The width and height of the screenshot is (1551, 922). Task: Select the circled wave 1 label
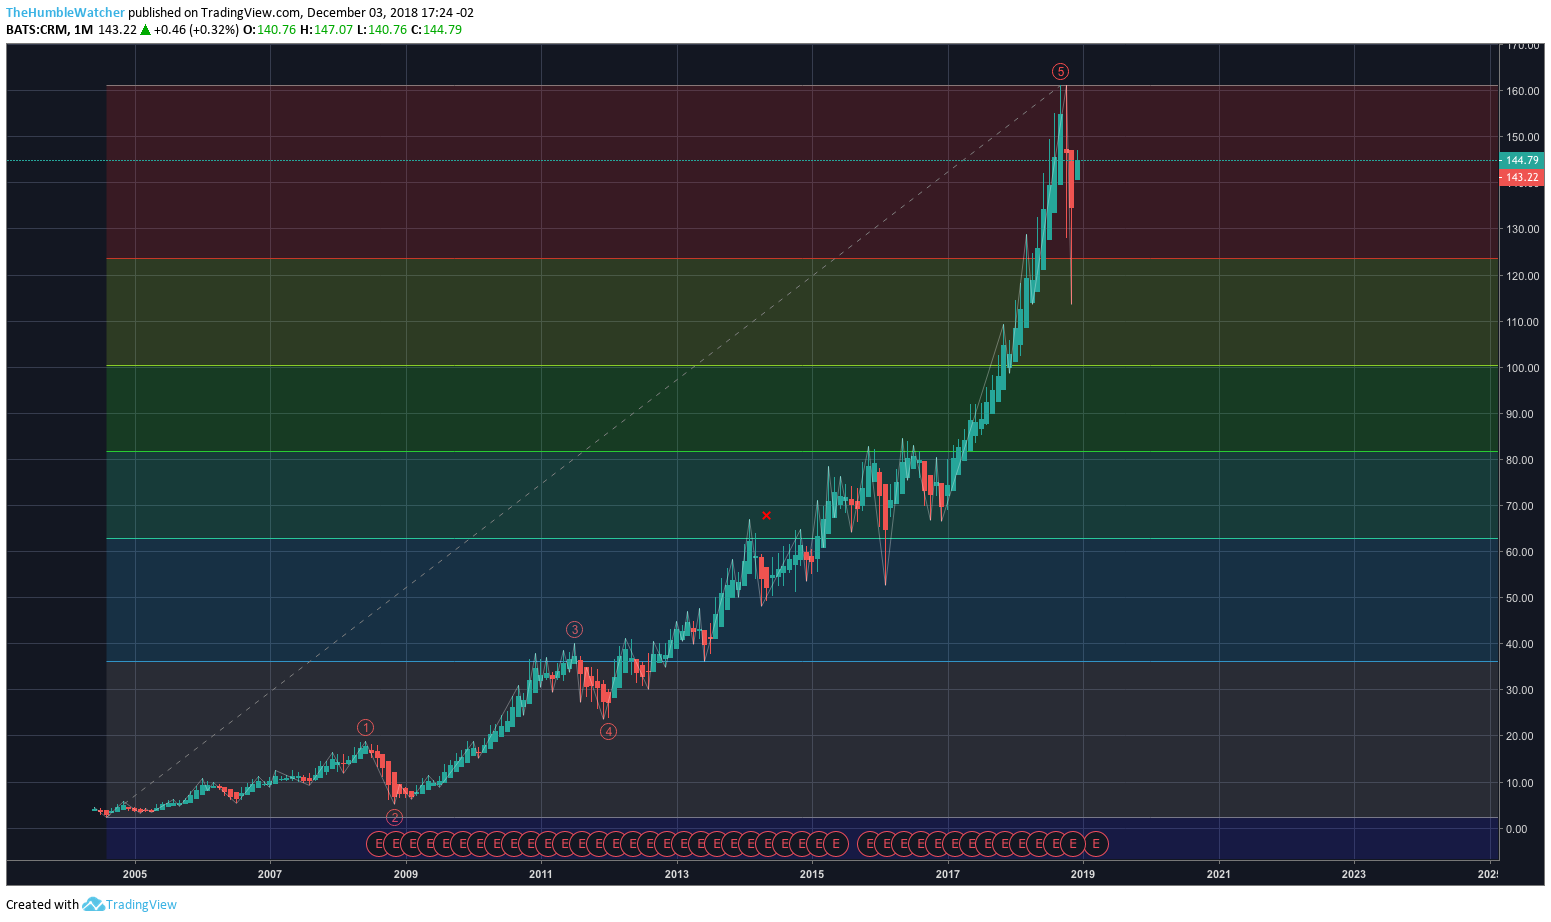click(366, 728)
